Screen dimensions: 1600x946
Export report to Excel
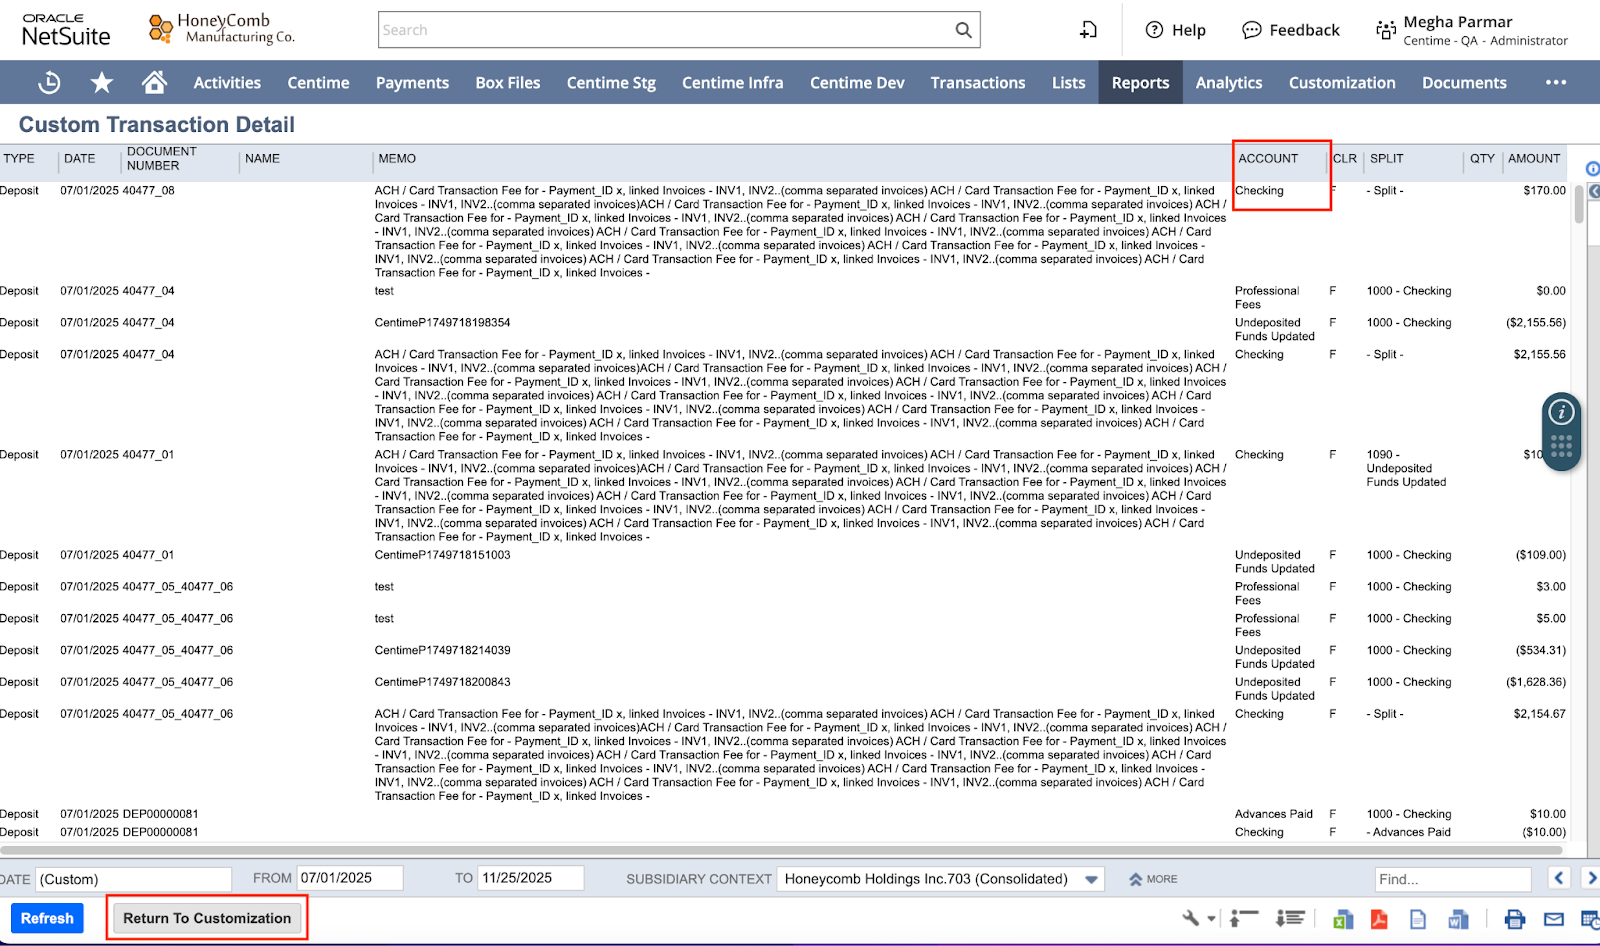coord(1342,919)
